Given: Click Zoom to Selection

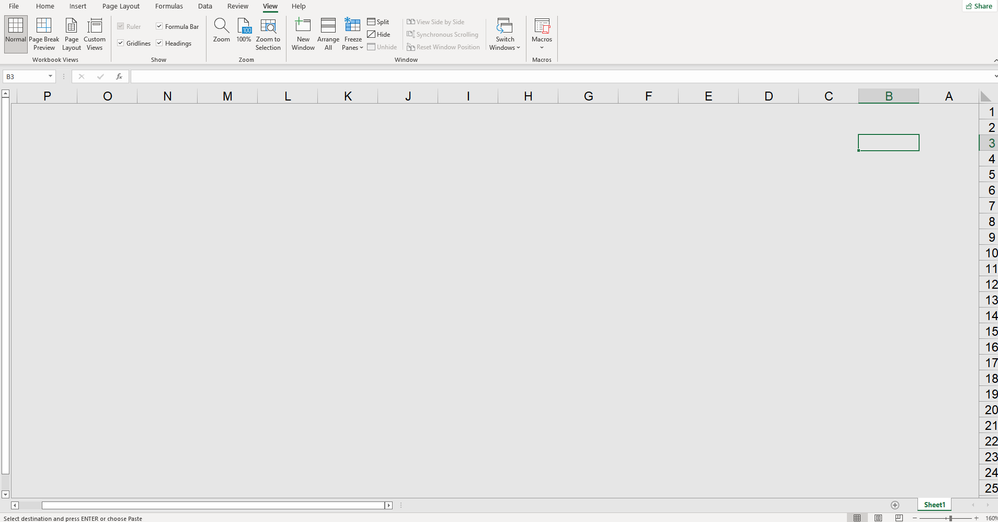Looking at the screenshot, I should [x=268, y=34].
